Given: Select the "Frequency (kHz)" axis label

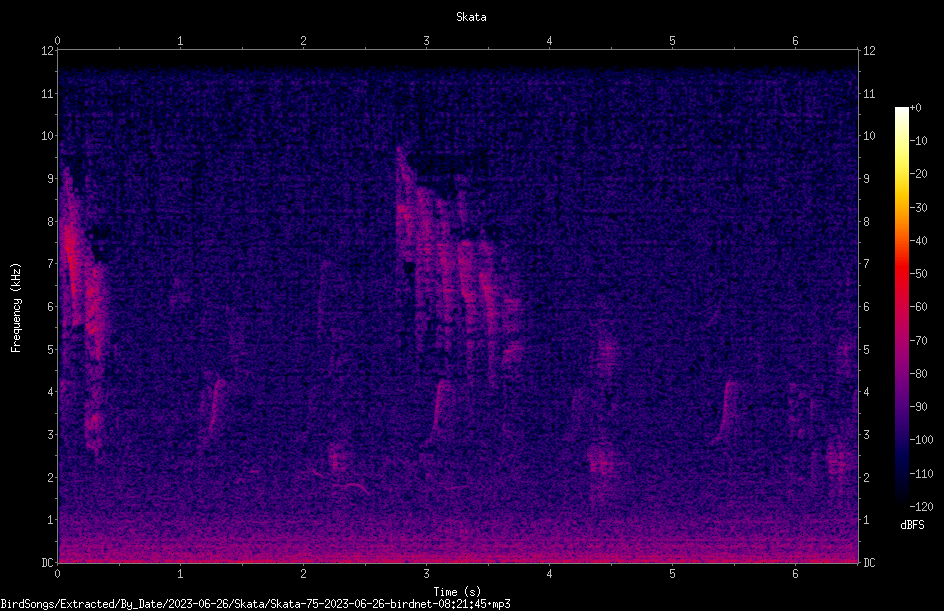Looking at the screenshot, I should (x=16, y=308).
